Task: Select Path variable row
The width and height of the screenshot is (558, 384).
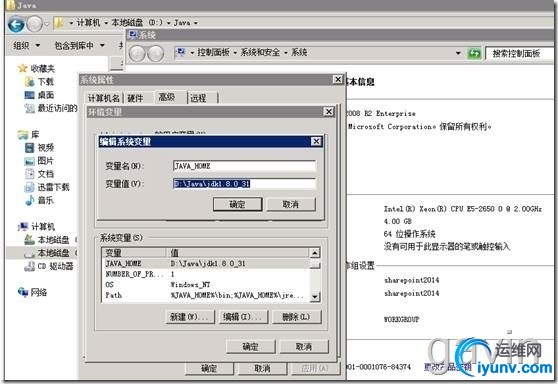Action: pos(206,295)
